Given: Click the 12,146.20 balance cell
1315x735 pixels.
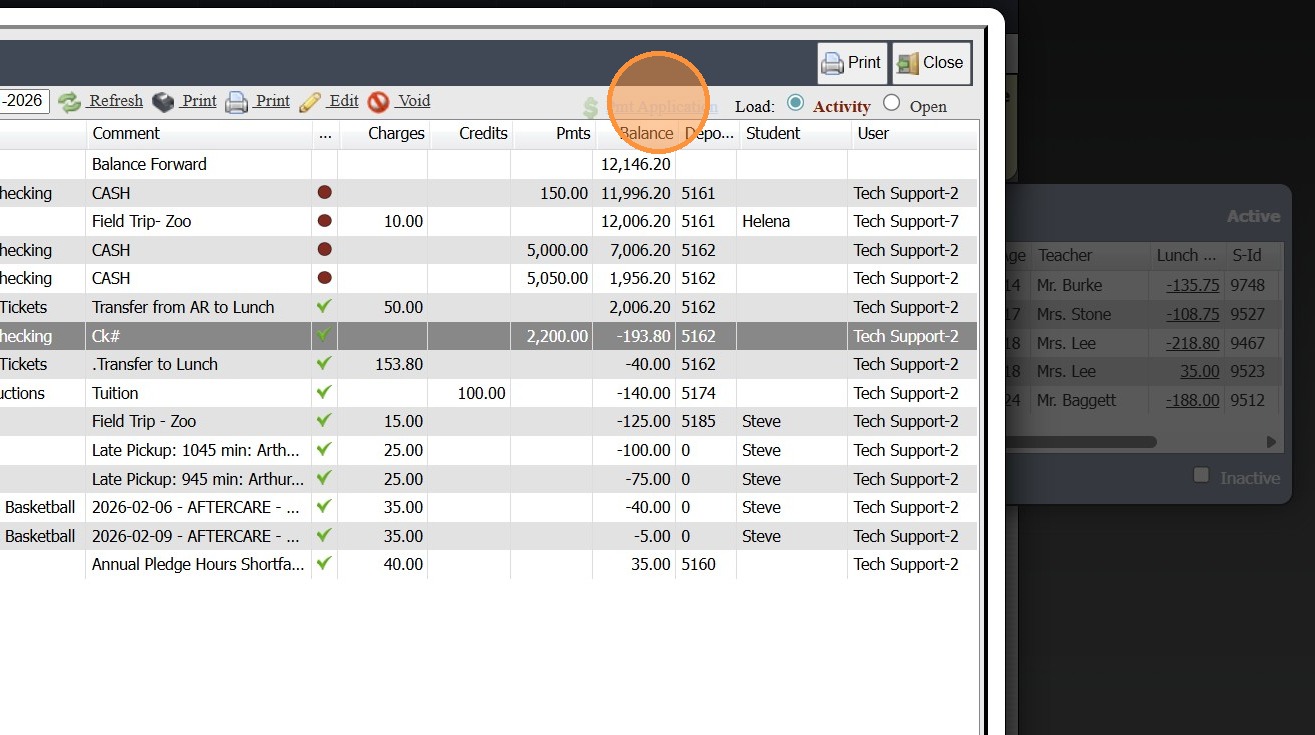Looking at the screenshot, I should [635, 164].
